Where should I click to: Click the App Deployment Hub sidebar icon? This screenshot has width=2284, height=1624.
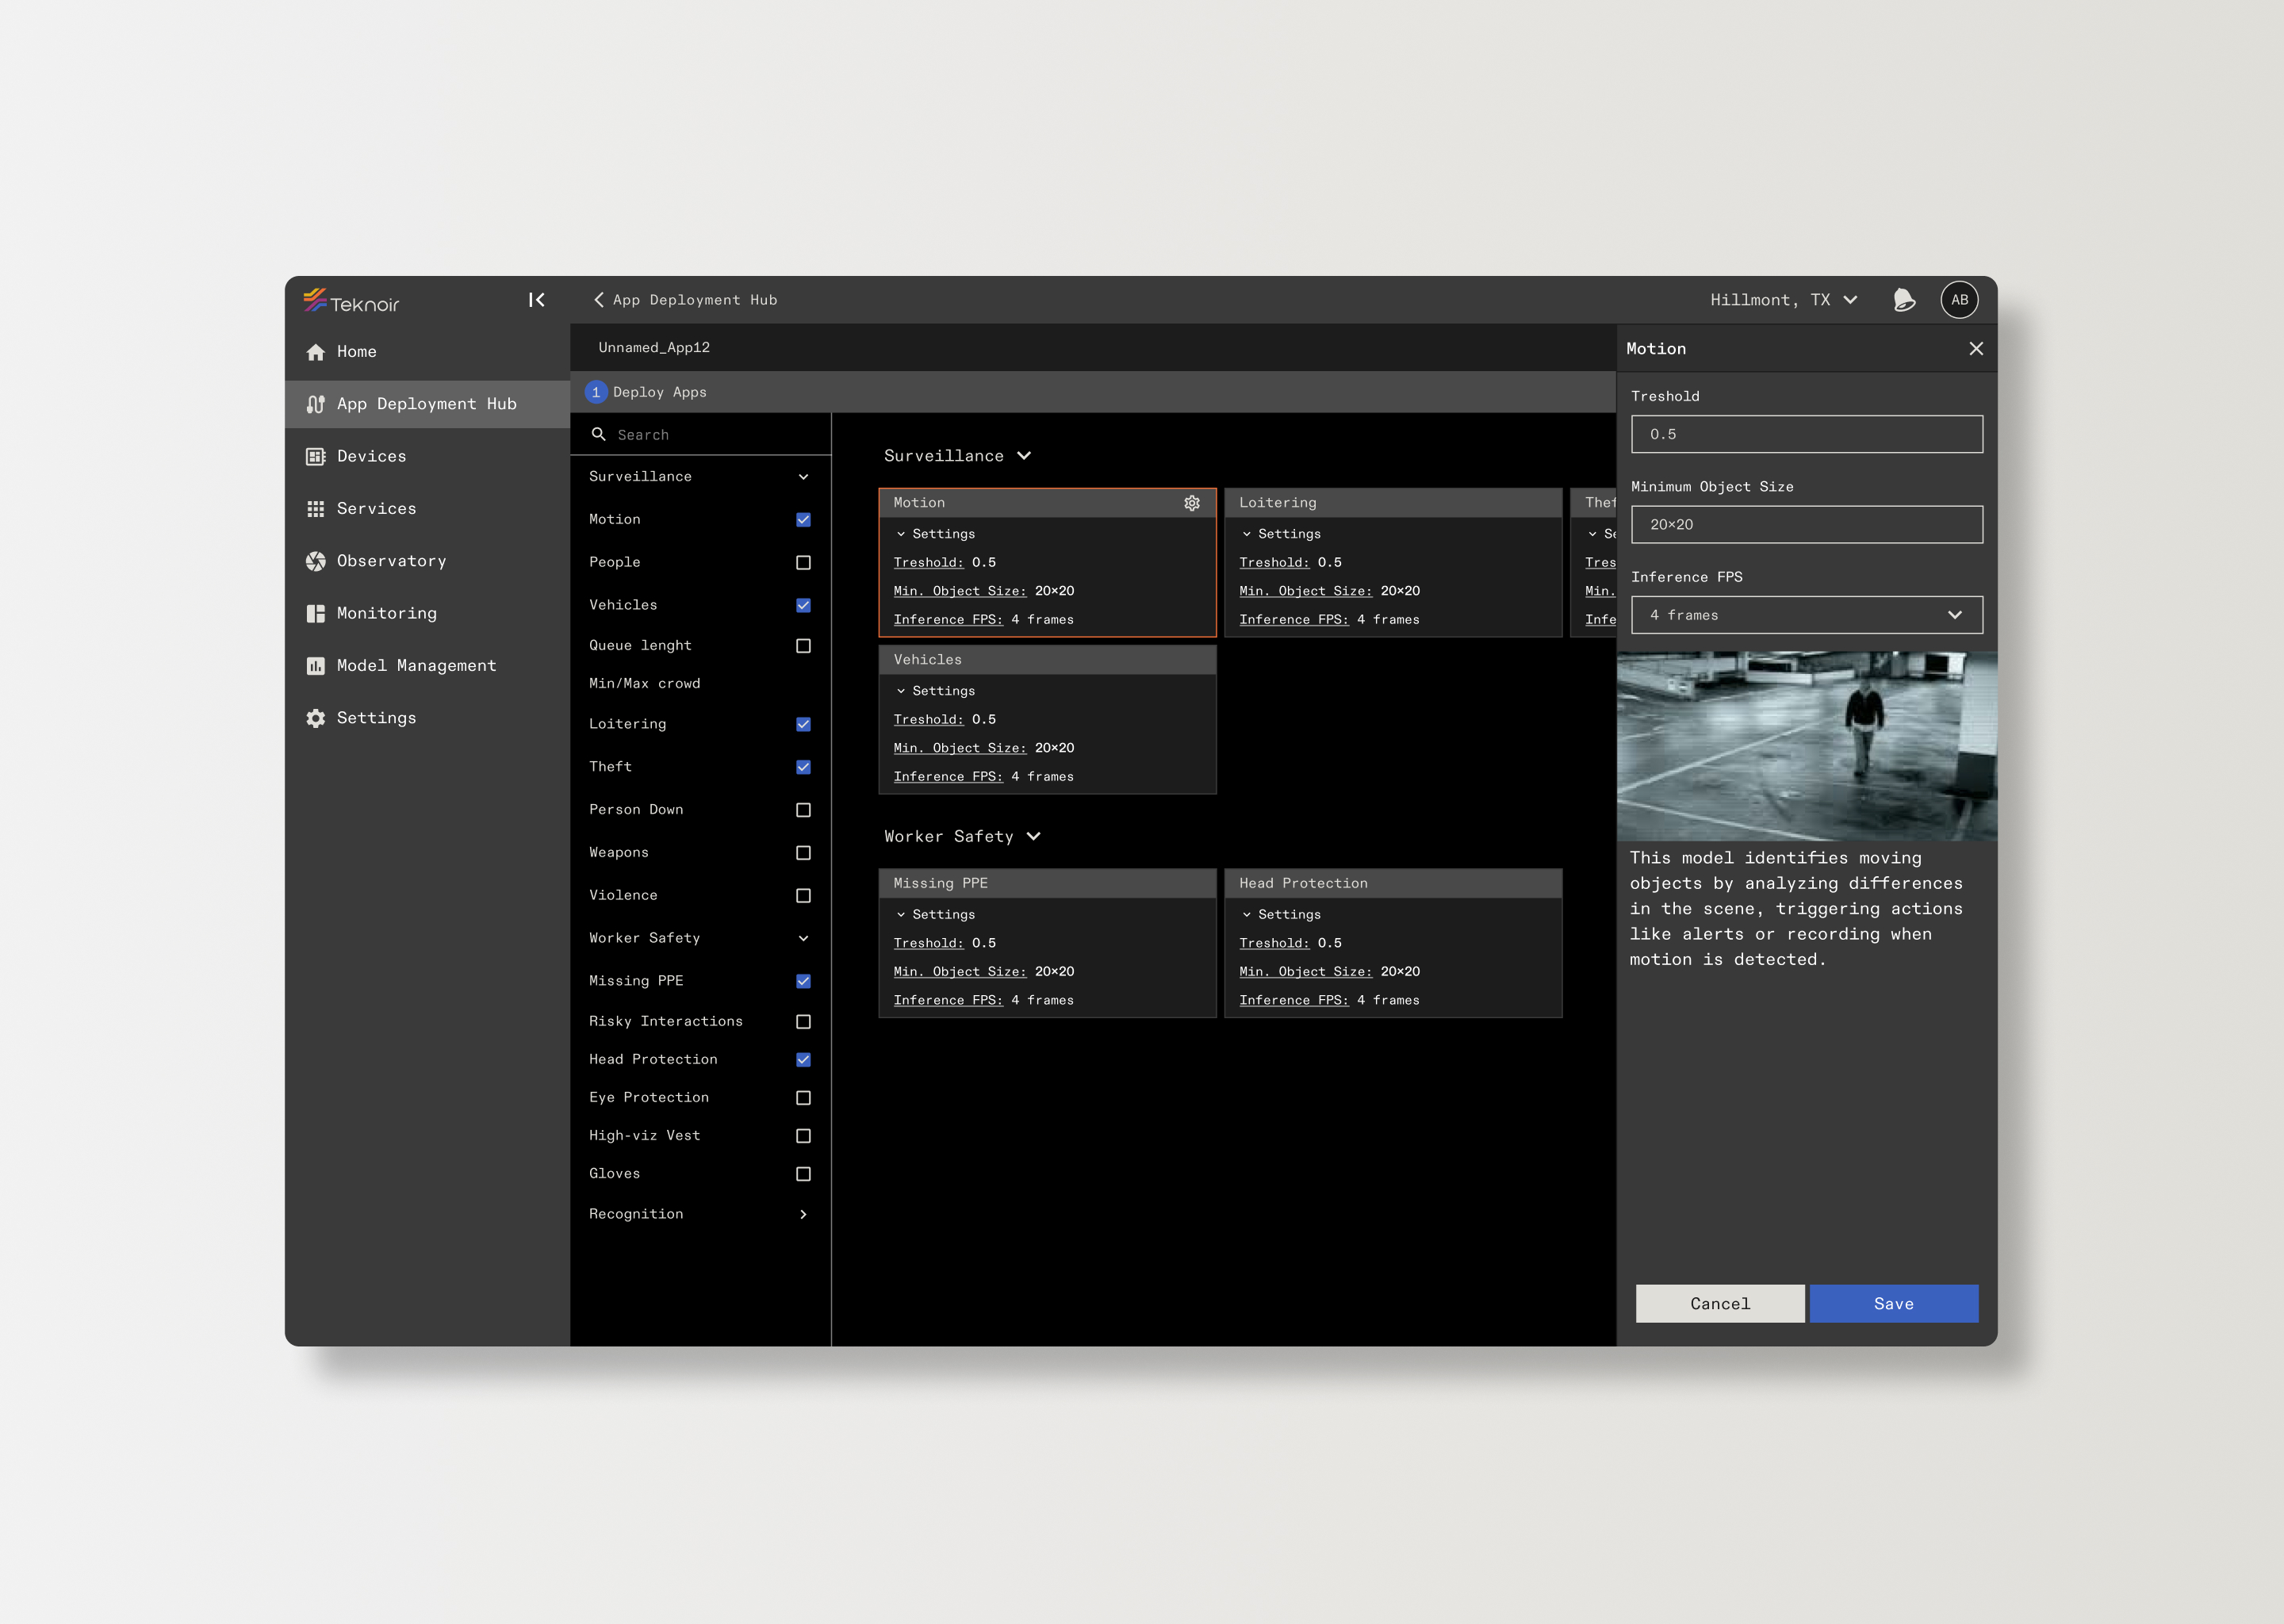coord(316,404)
